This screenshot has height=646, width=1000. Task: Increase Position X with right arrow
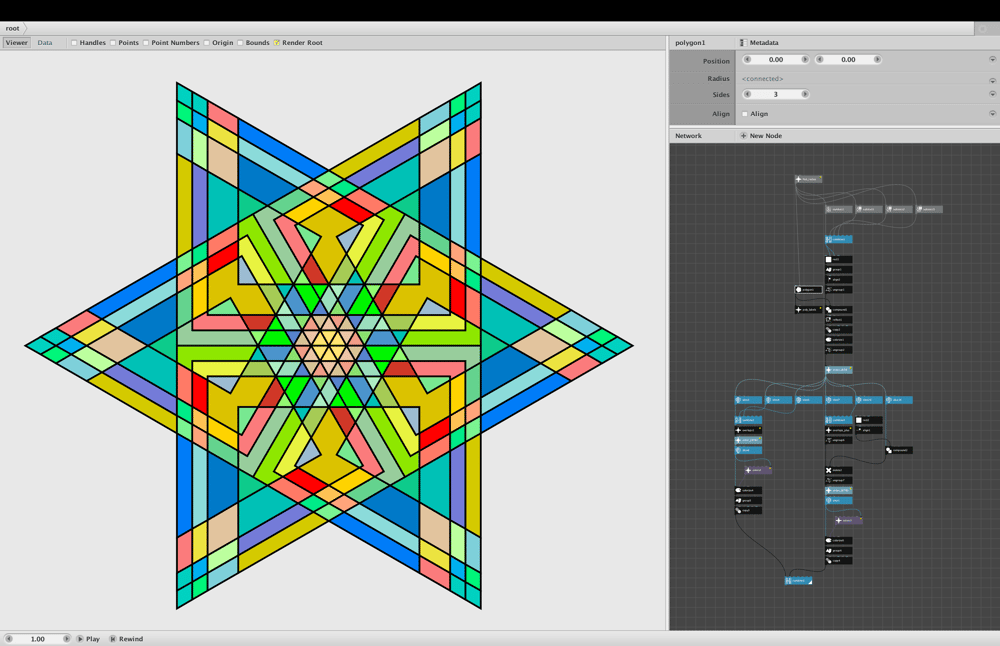[x=805, y=59]
